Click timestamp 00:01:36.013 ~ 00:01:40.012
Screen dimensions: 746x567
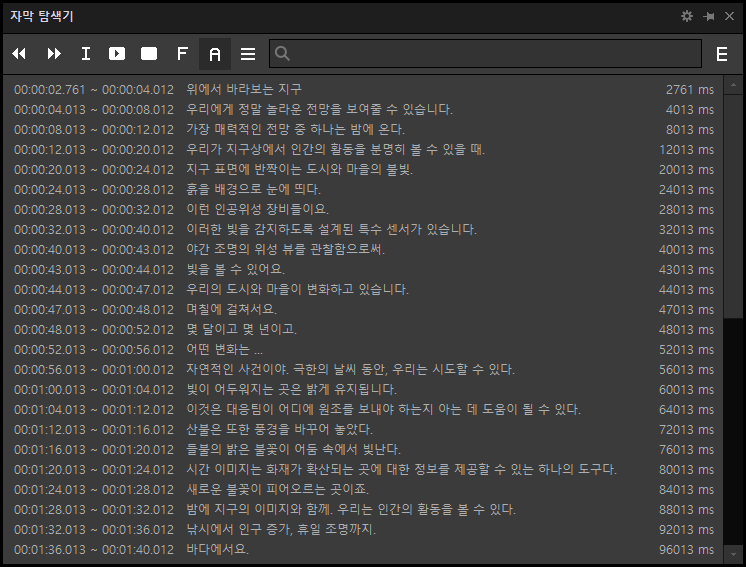pyautogui.click(x=94, y=549)
